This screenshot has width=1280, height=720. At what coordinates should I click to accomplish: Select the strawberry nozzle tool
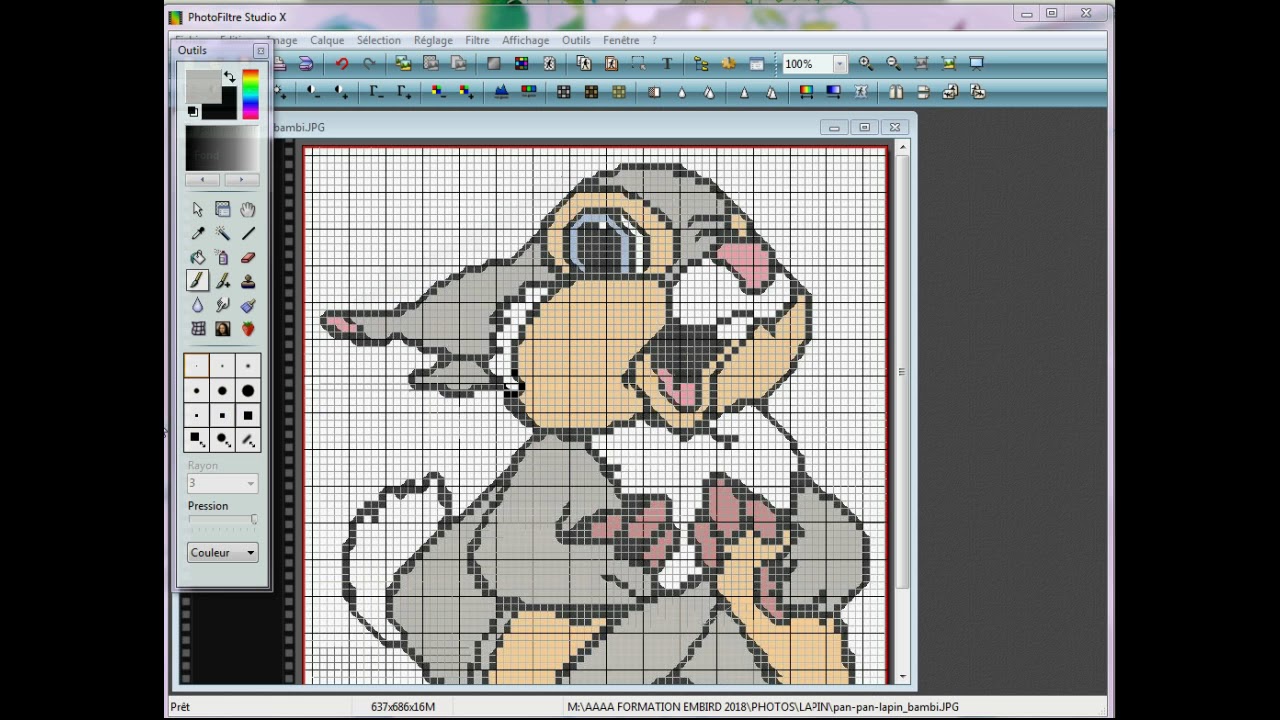(247, 329)
